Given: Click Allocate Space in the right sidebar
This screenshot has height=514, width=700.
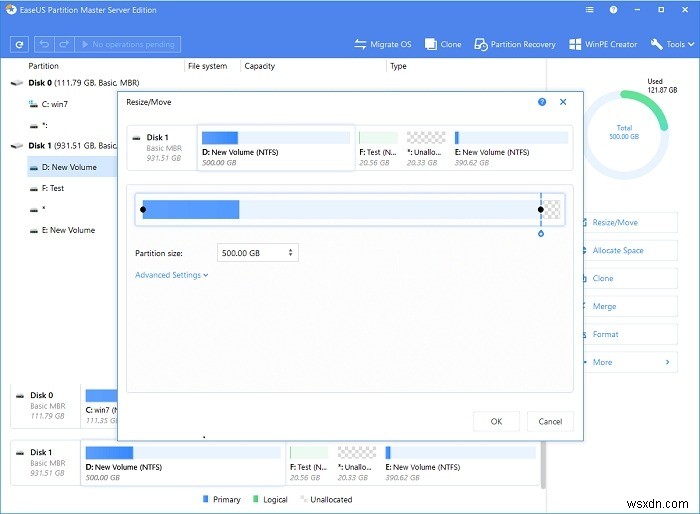Looking at the screenshot, I should [630, 251].
